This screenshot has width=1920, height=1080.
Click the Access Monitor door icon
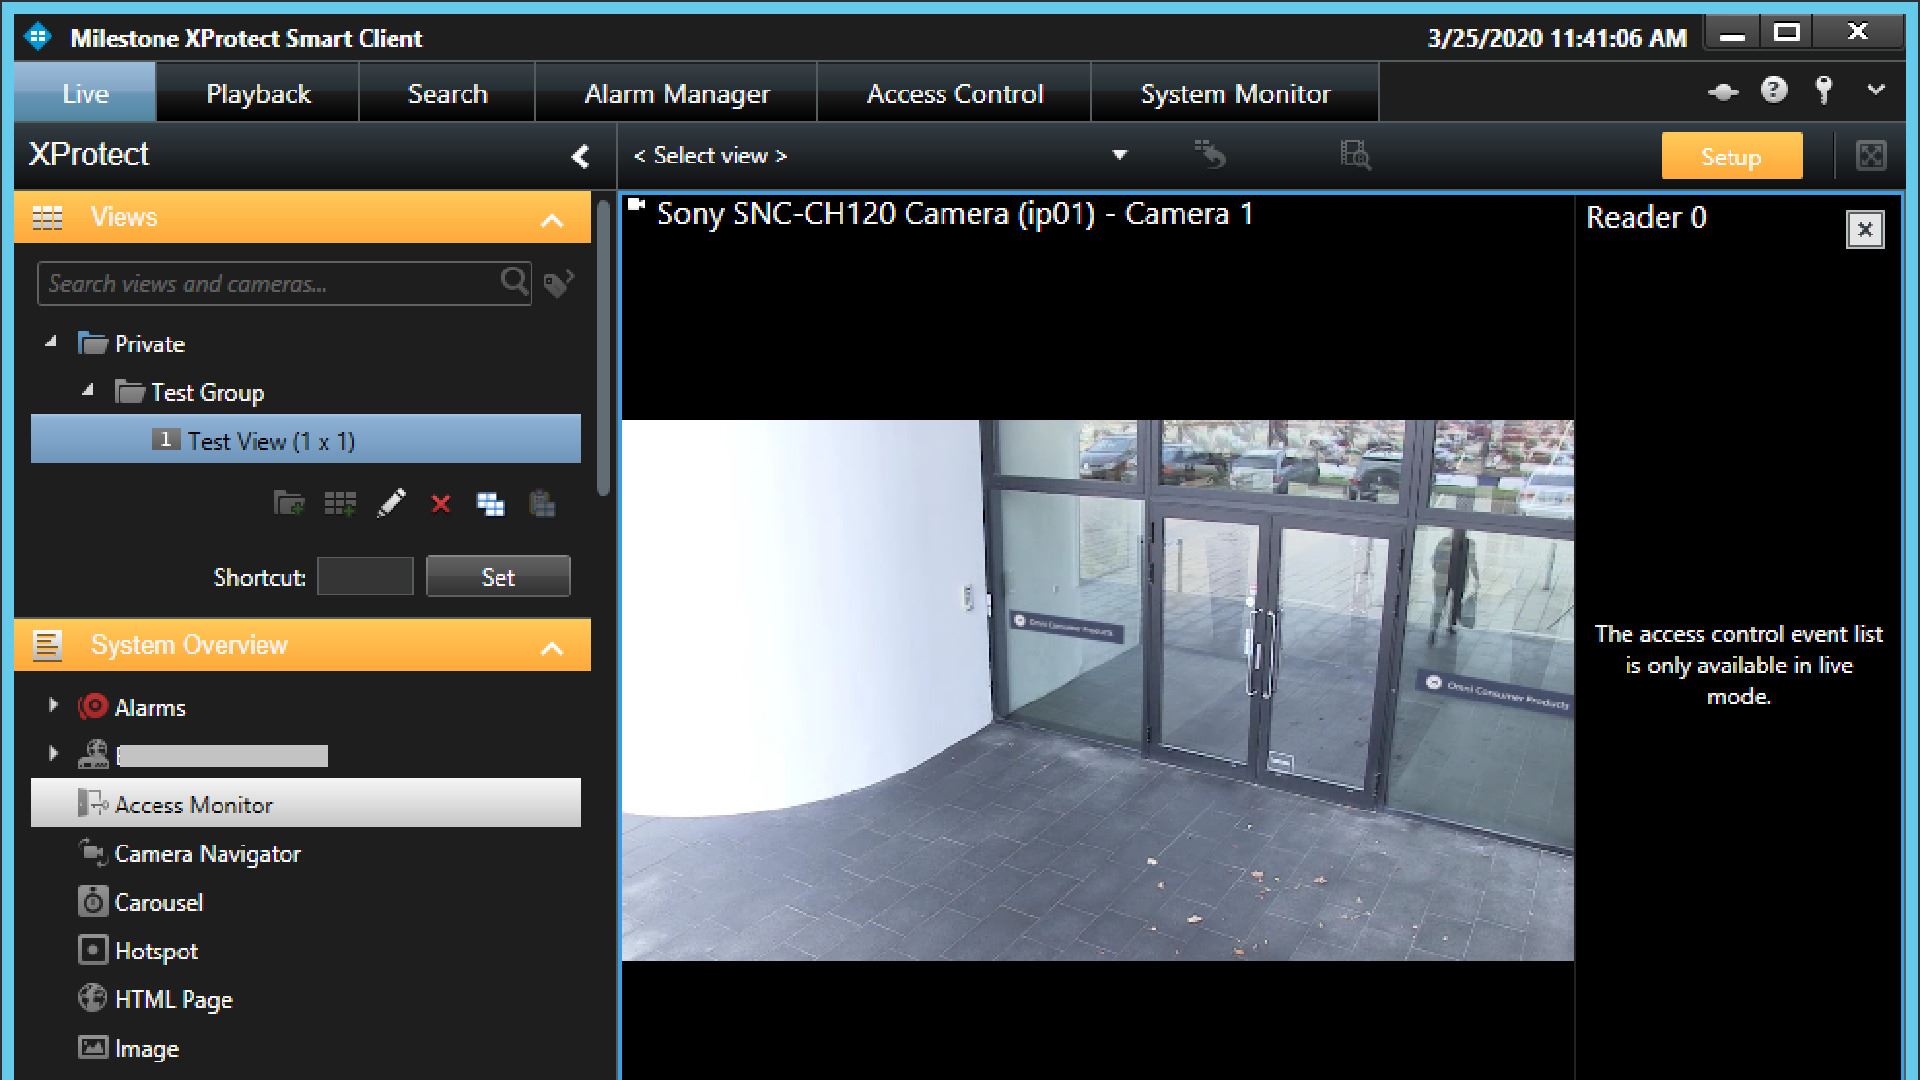[92, 803]
